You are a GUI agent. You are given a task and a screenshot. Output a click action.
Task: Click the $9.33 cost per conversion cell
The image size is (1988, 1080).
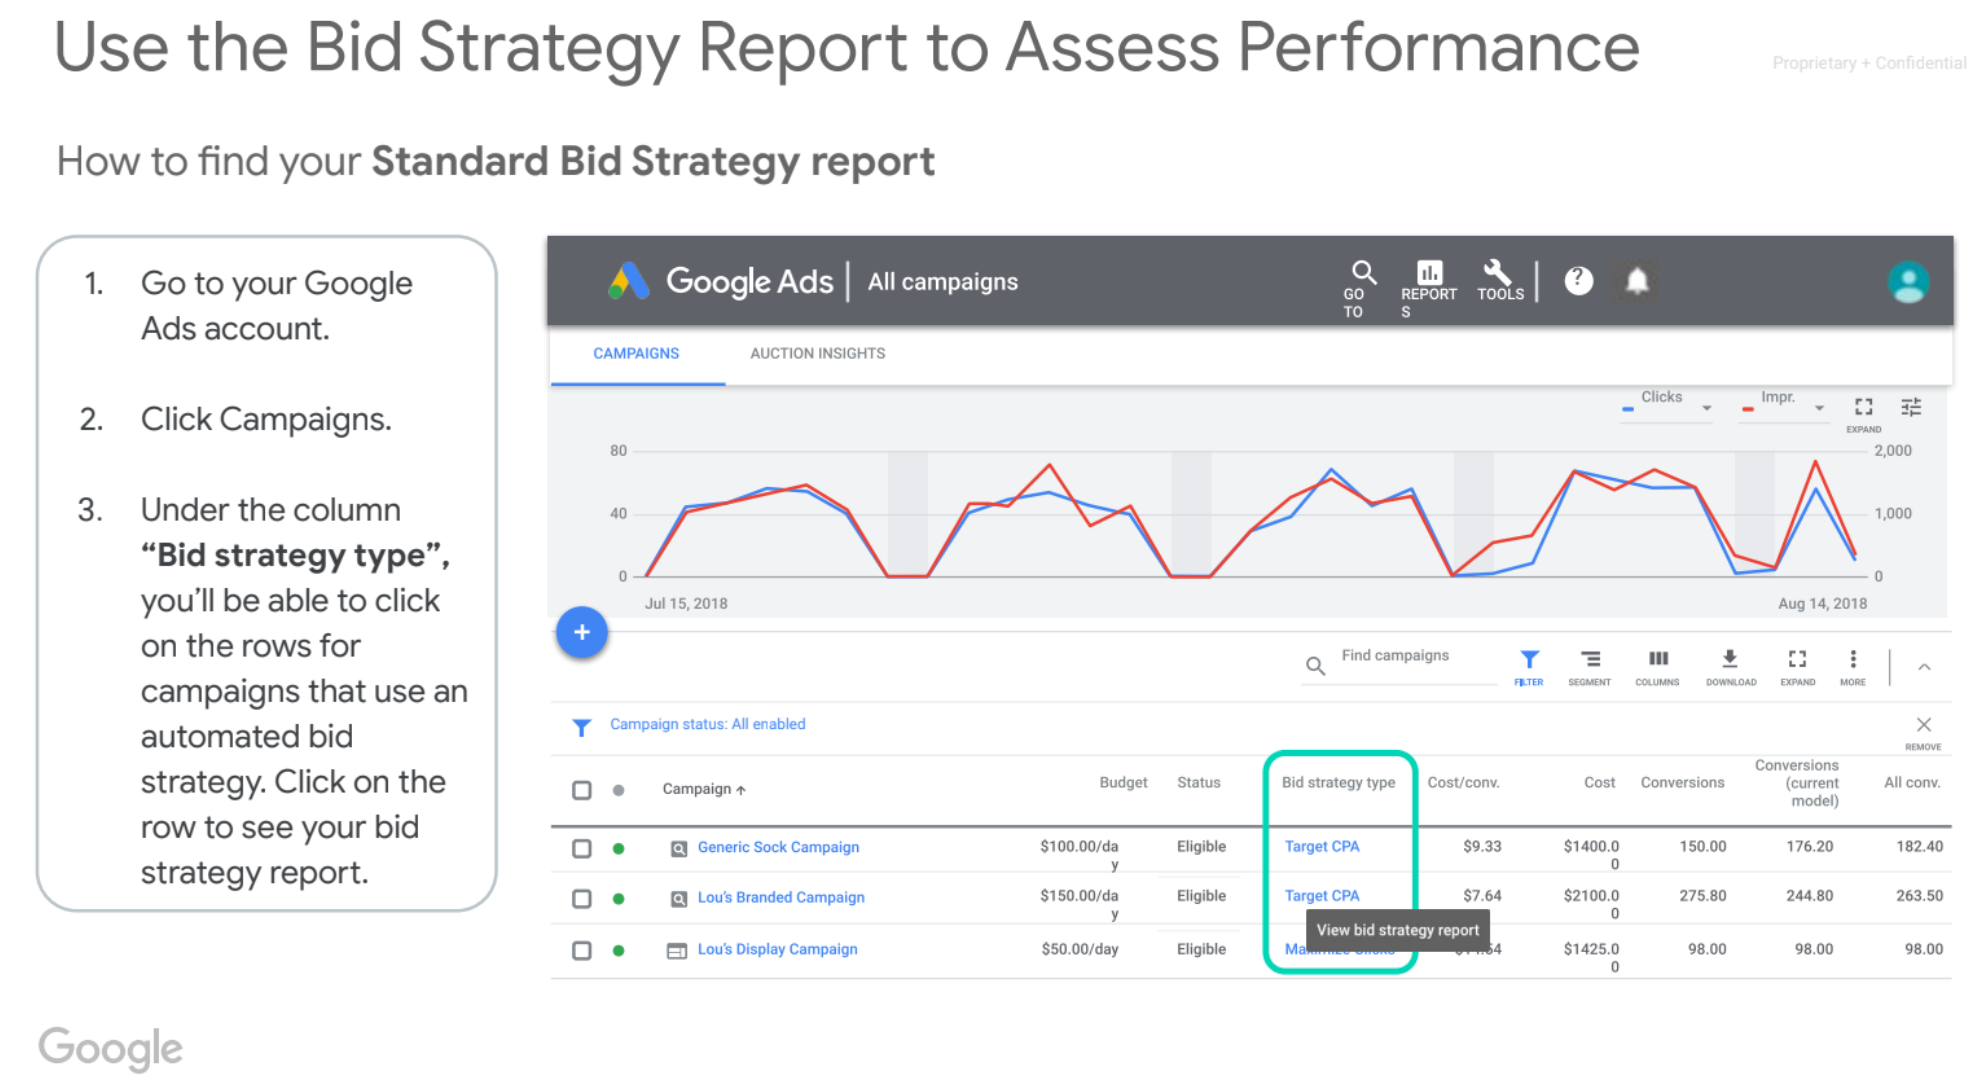click(x=1482, y=846)
